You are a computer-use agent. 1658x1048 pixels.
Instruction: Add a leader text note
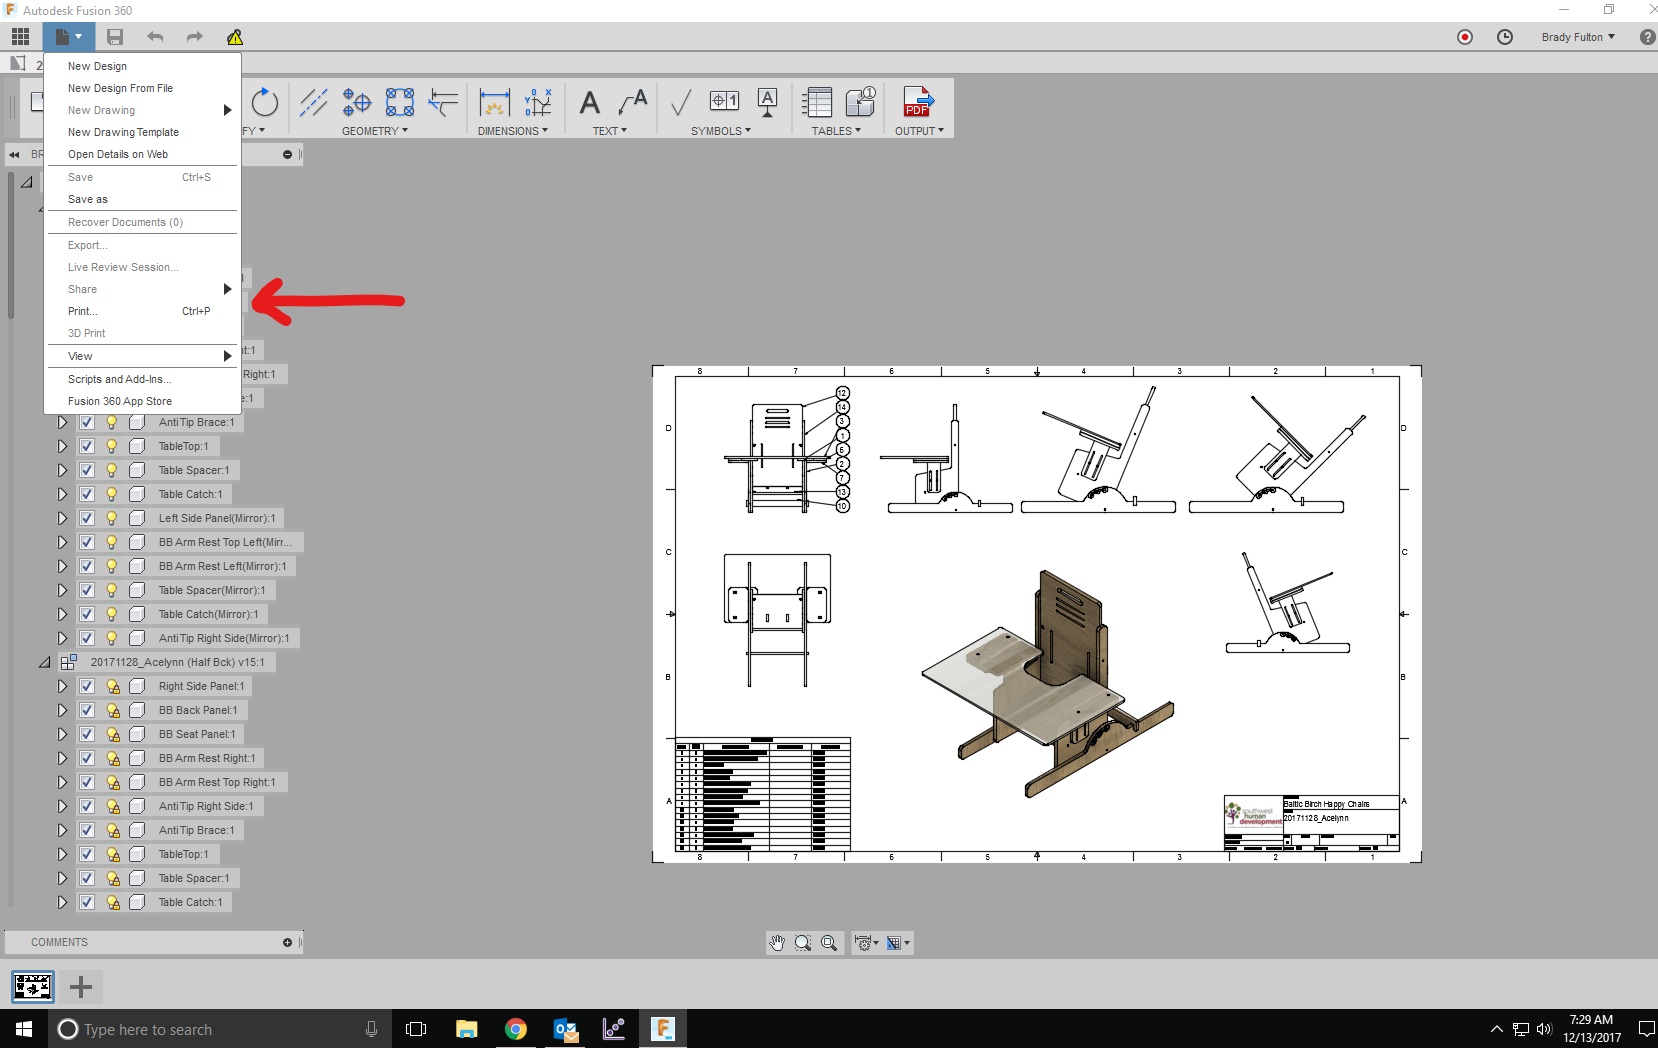click(x=631, y=104)
